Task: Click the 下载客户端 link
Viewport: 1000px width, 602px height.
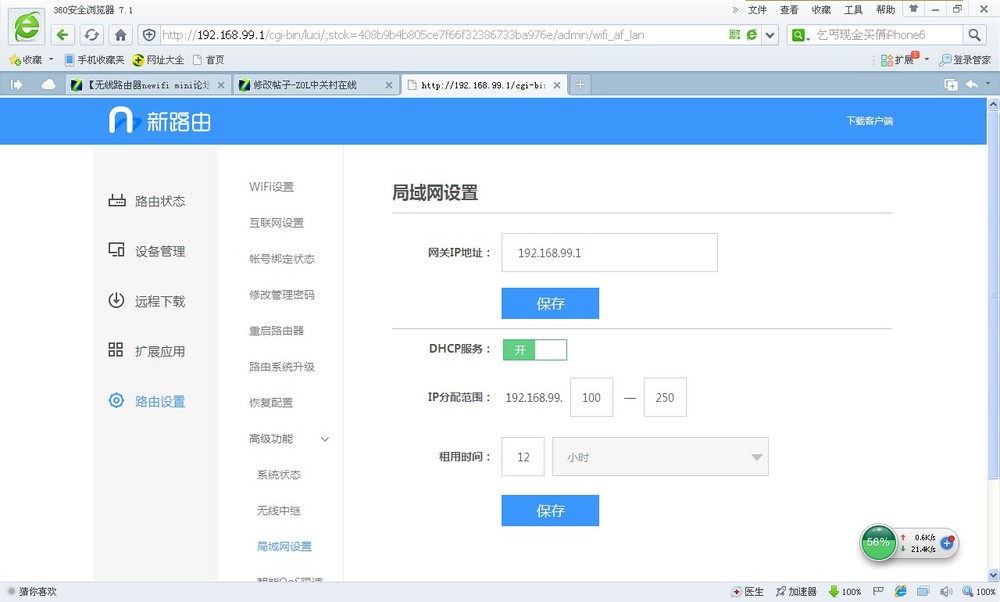Action: pyautogui.click(x=868, y=121)
